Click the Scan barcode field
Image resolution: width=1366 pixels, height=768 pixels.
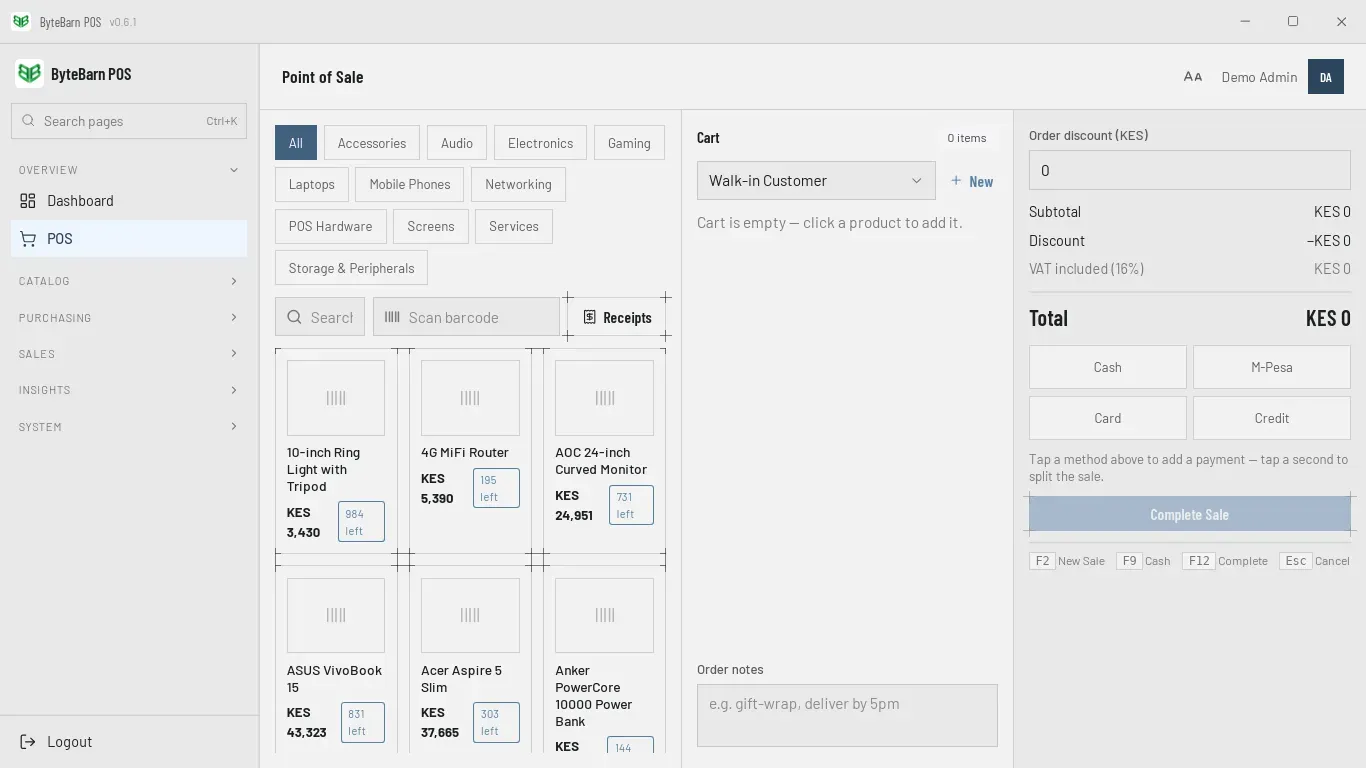pyautogui.click(x=466, y=317)
